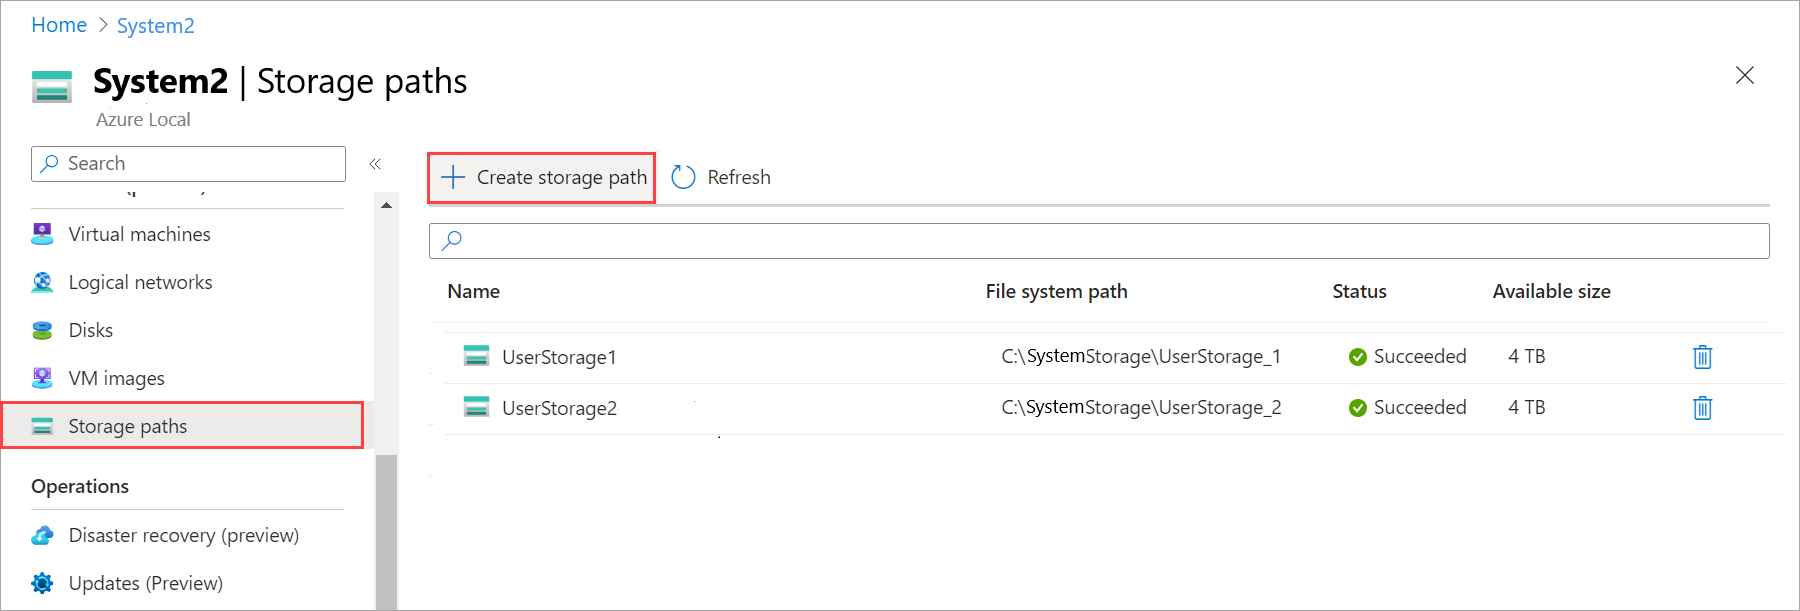Open the System2 breadcrumb link

point(156,26)
